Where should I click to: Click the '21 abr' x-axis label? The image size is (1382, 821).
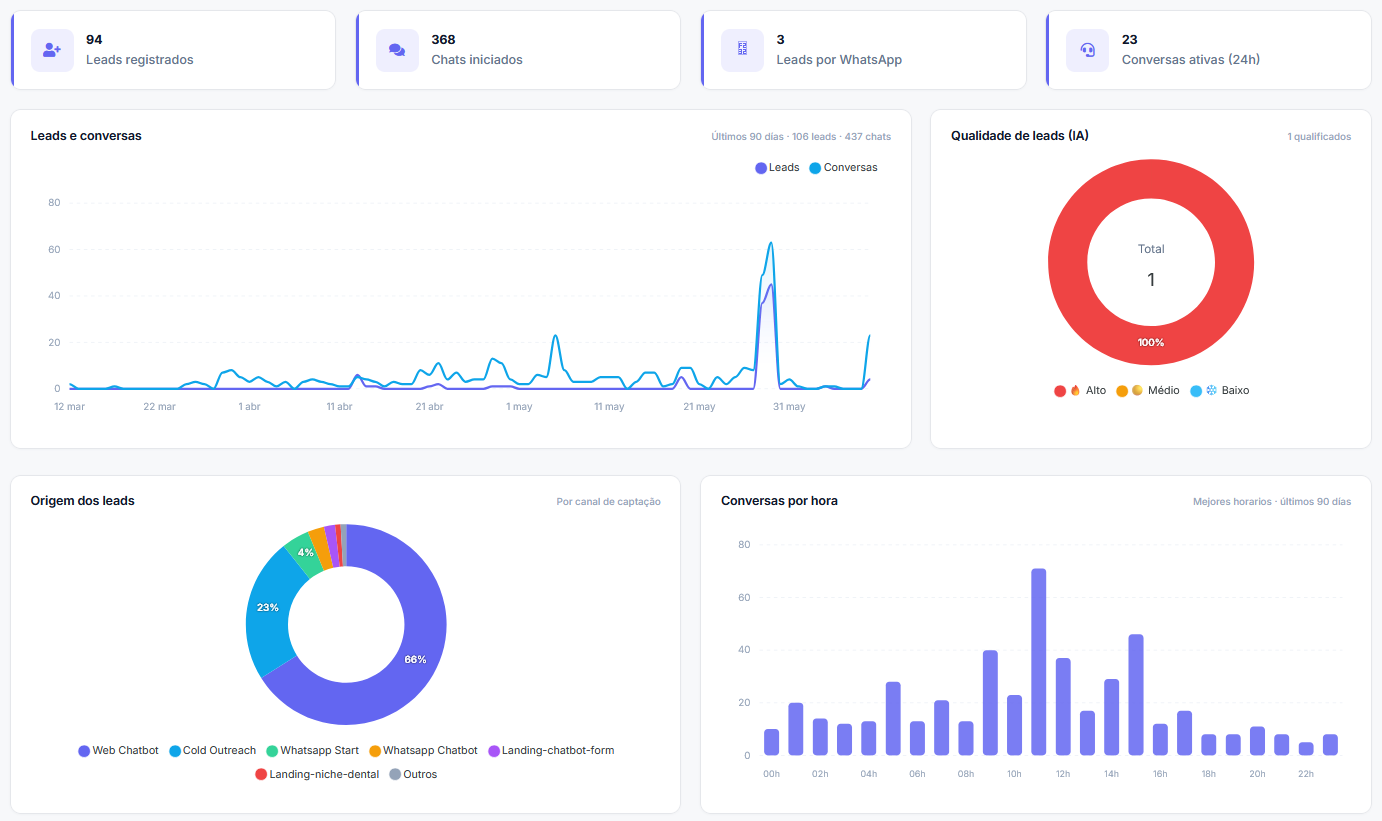click(429, 407)
